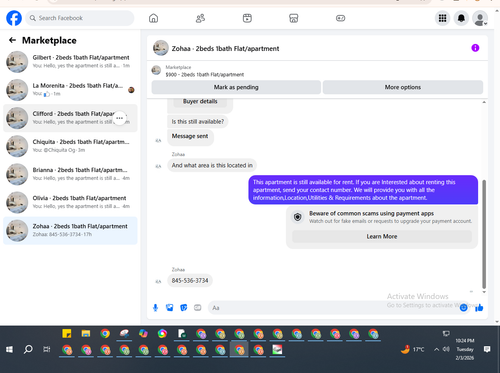Viewport: 500px width, 373px height.
Task: Open the Gaming icon in top navigation
Action: tap(340, 18)
